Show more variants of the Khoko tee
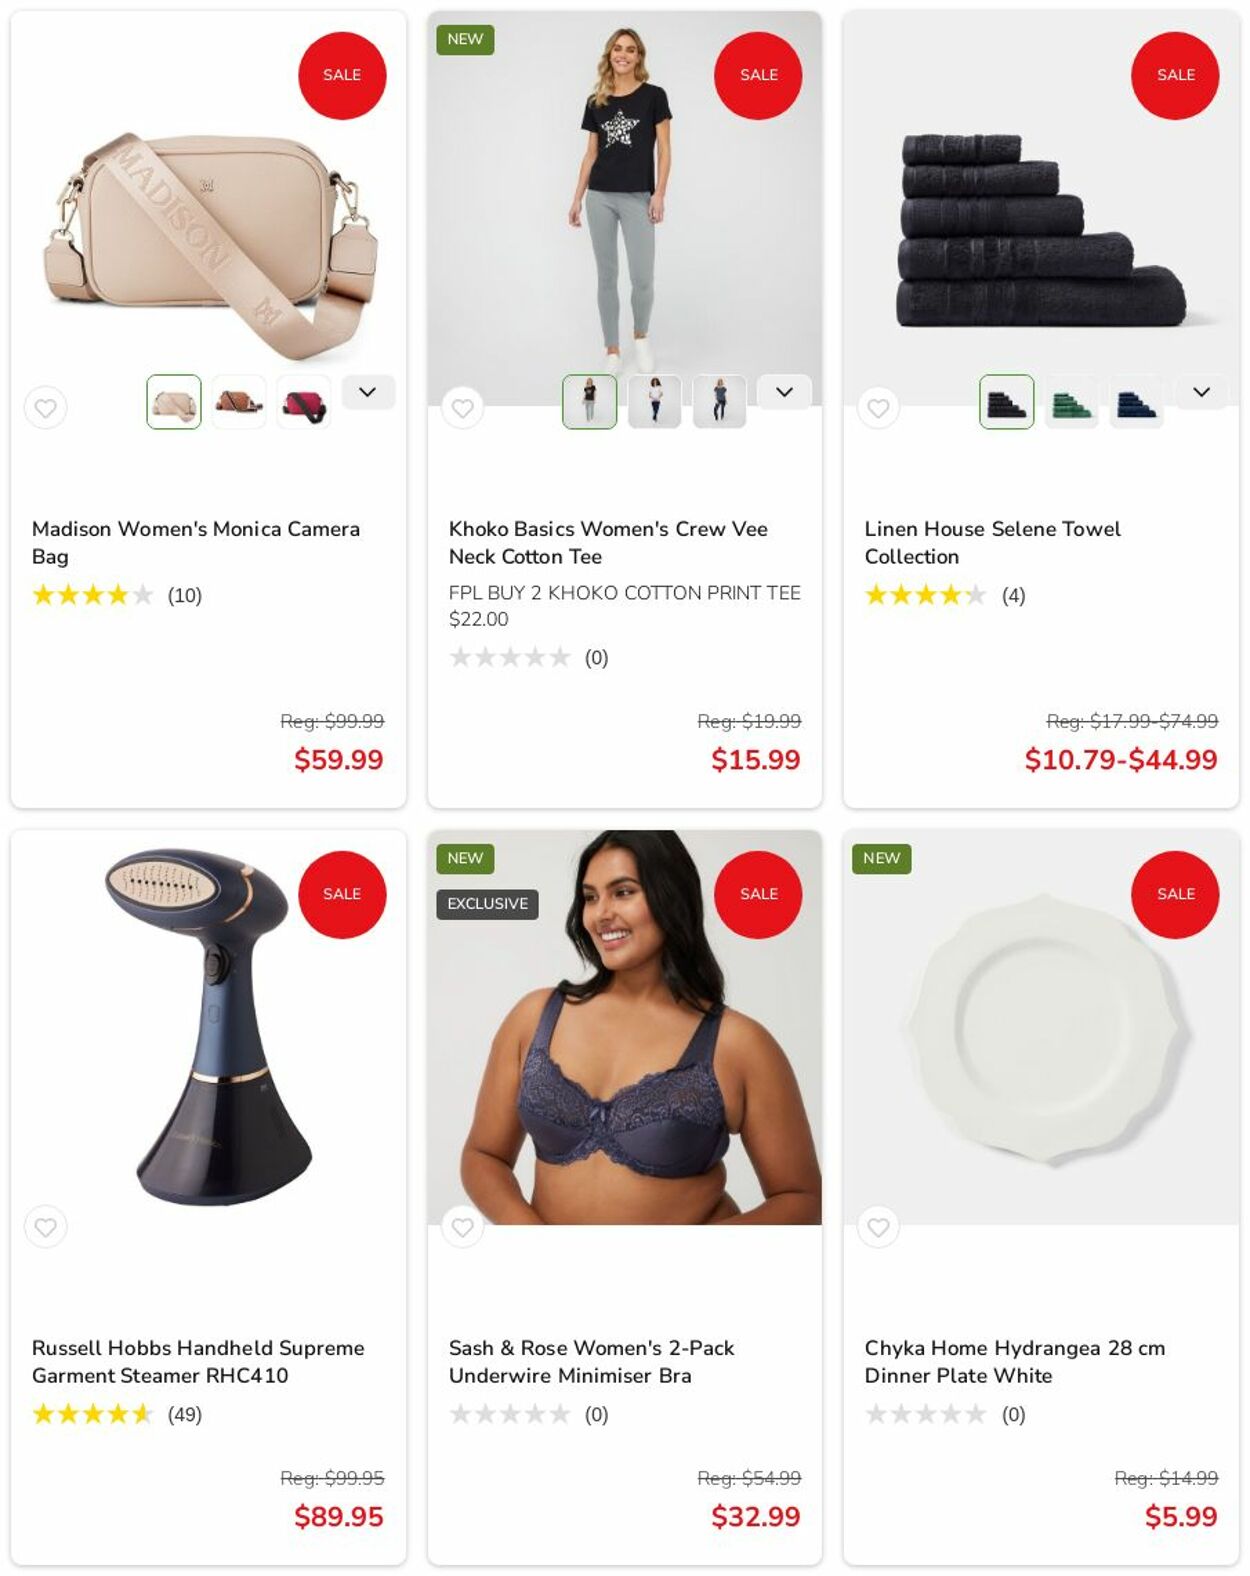The height and width of the screenshot is (1576, 1250). [x=784, y=392]
